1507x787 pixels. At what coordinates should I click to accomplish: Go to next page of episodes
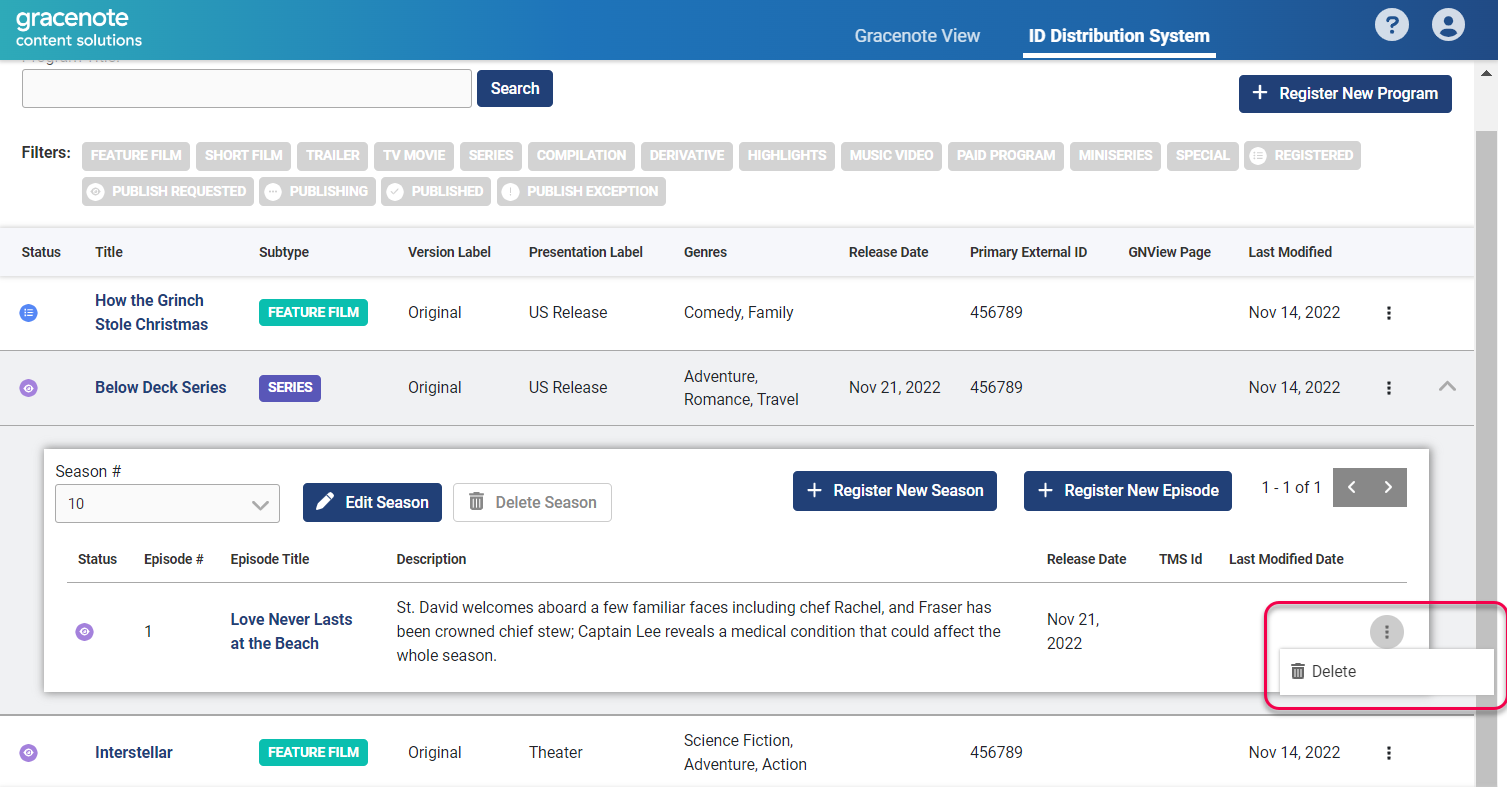1388,488
